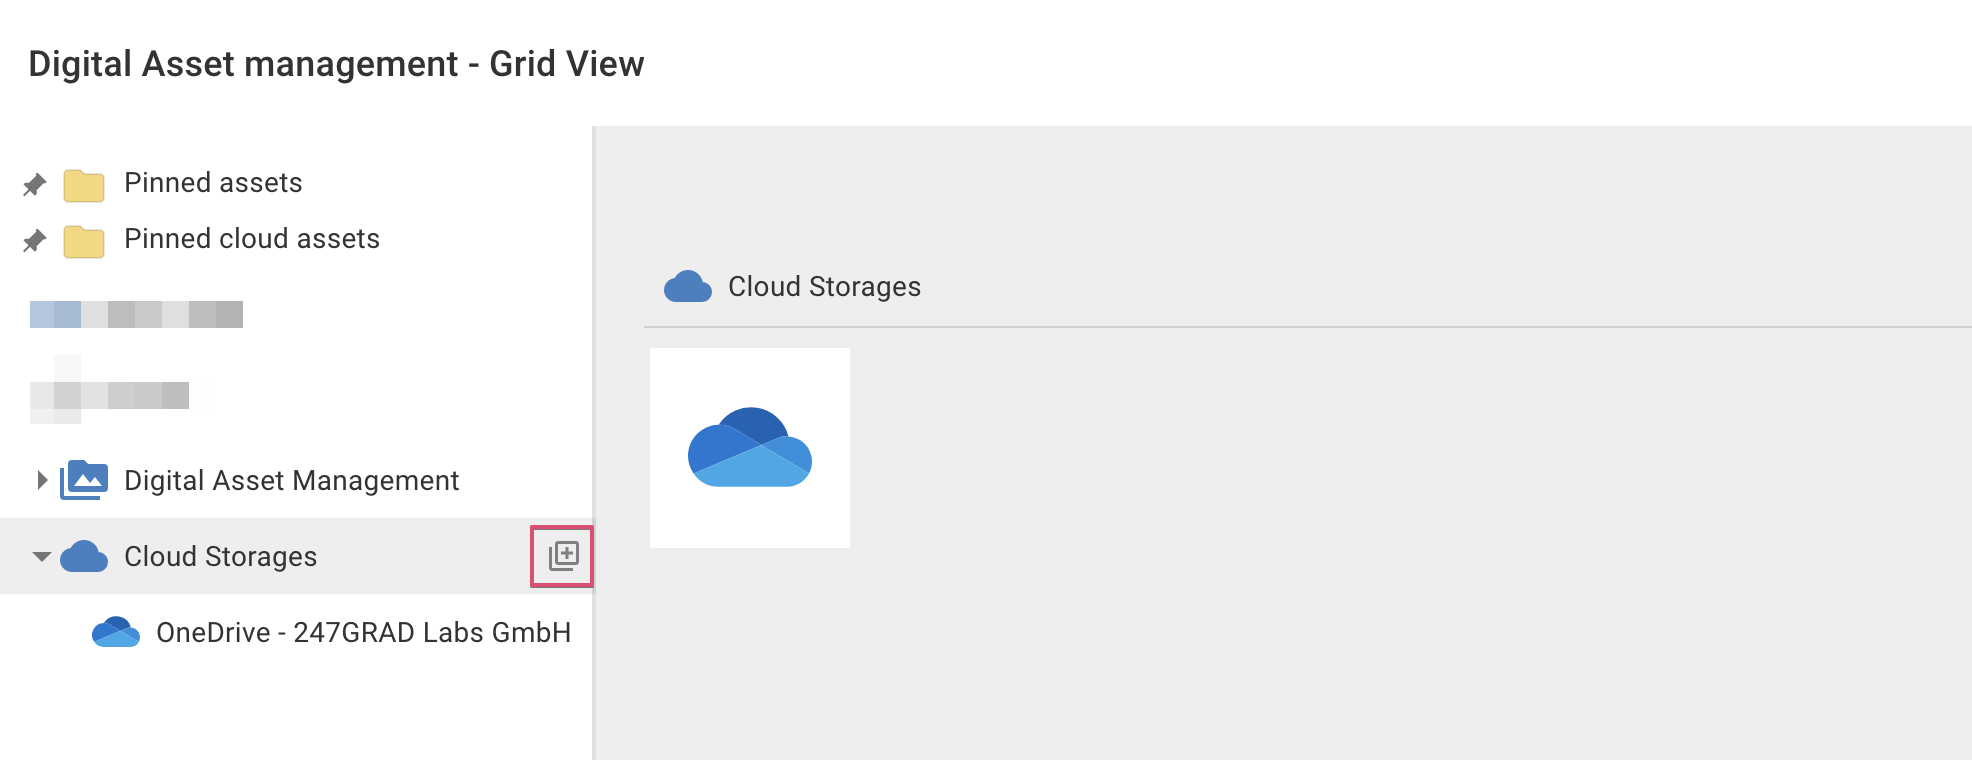This screenshot has height=760, width=1972.
Task: Select Pinned assets in the sidebar
Action: [x=213, y=183]
